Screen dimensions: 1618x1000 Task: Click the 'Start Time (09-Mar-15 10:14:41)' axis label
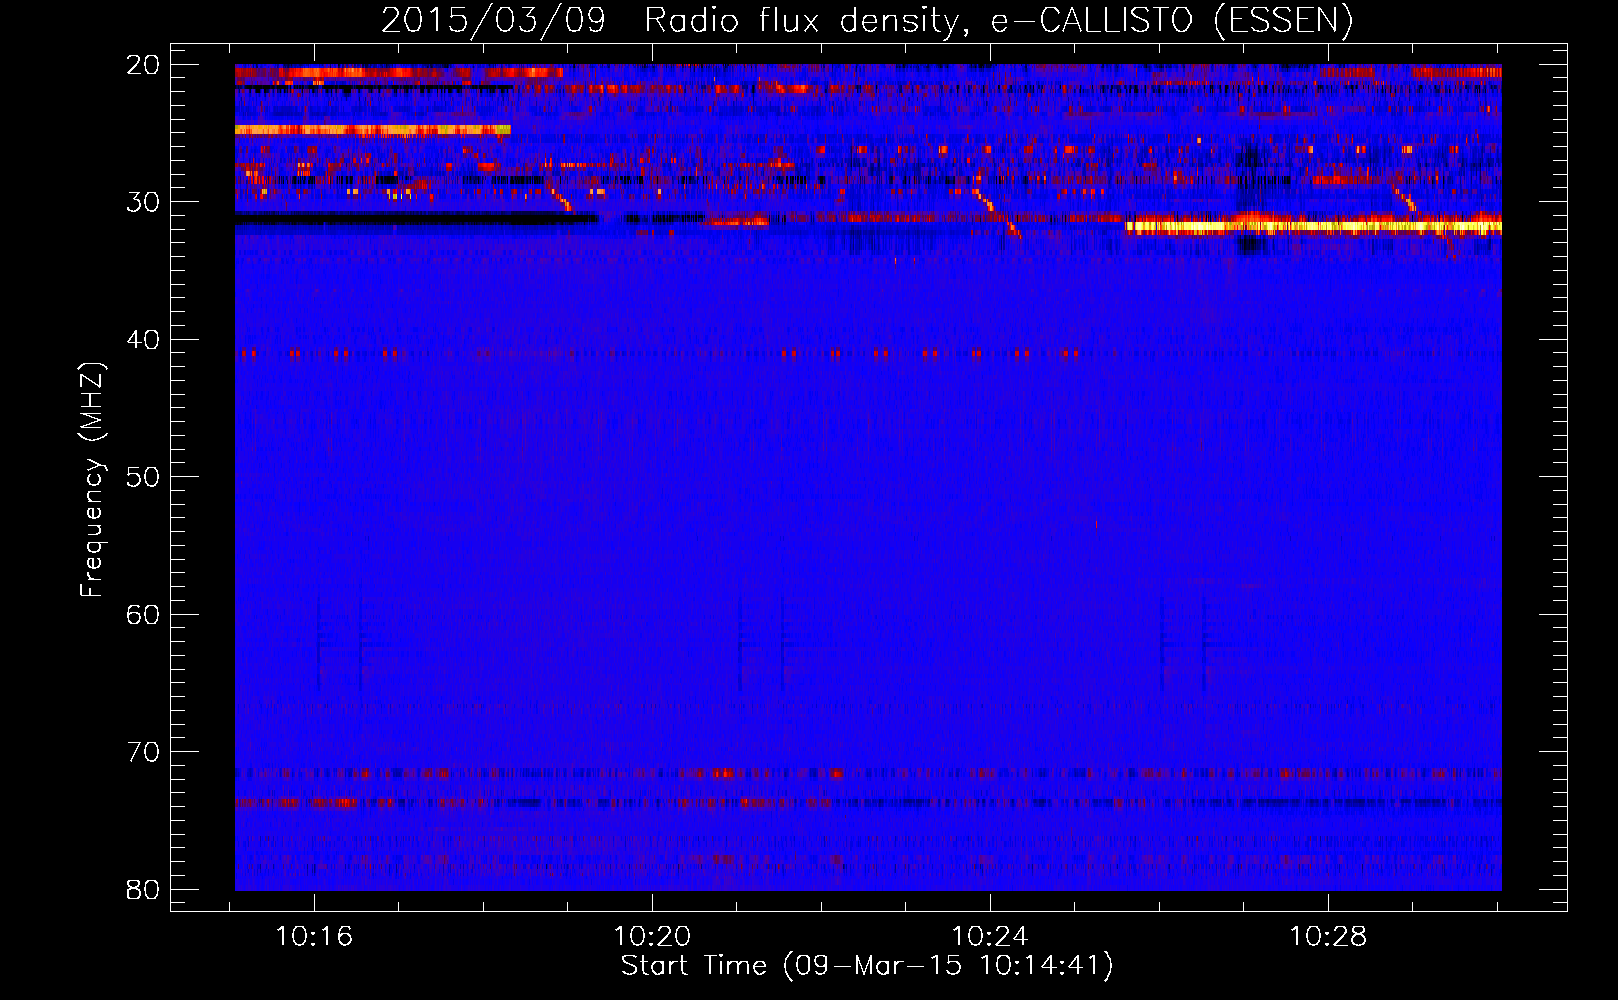867,966
